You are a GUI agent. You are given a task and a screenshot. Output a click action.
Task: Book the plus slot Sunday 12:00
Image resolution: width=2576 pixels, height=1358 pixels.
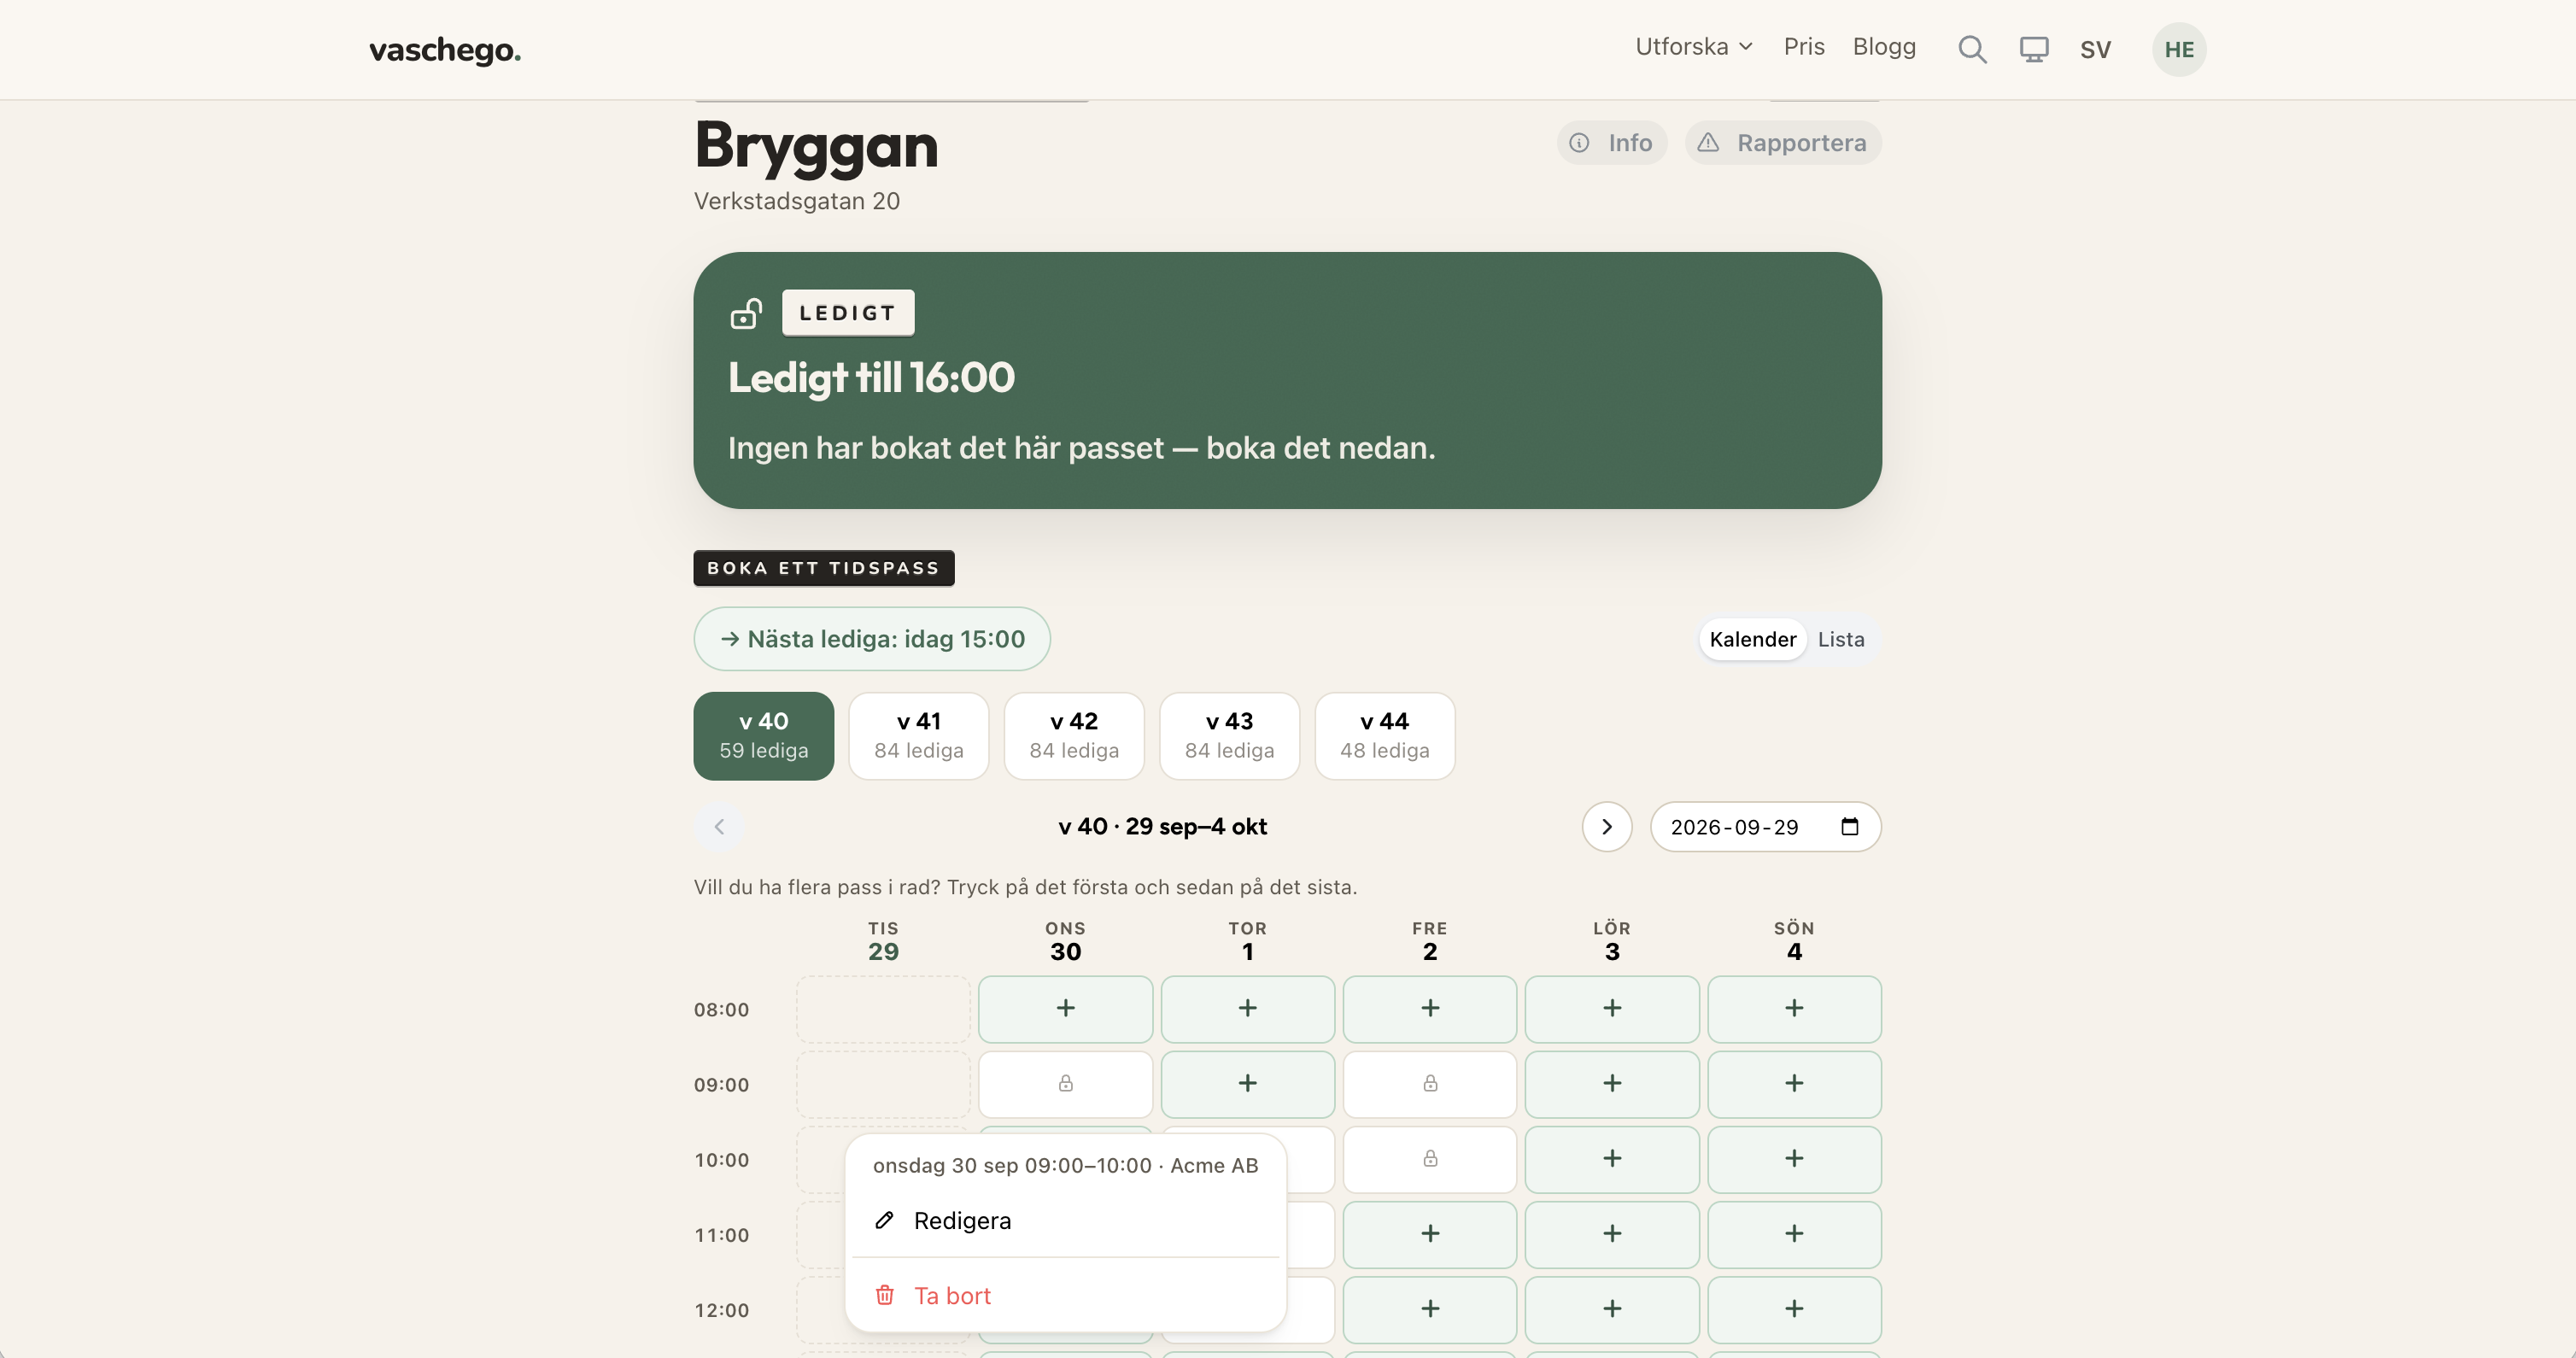(1794, 1309)
